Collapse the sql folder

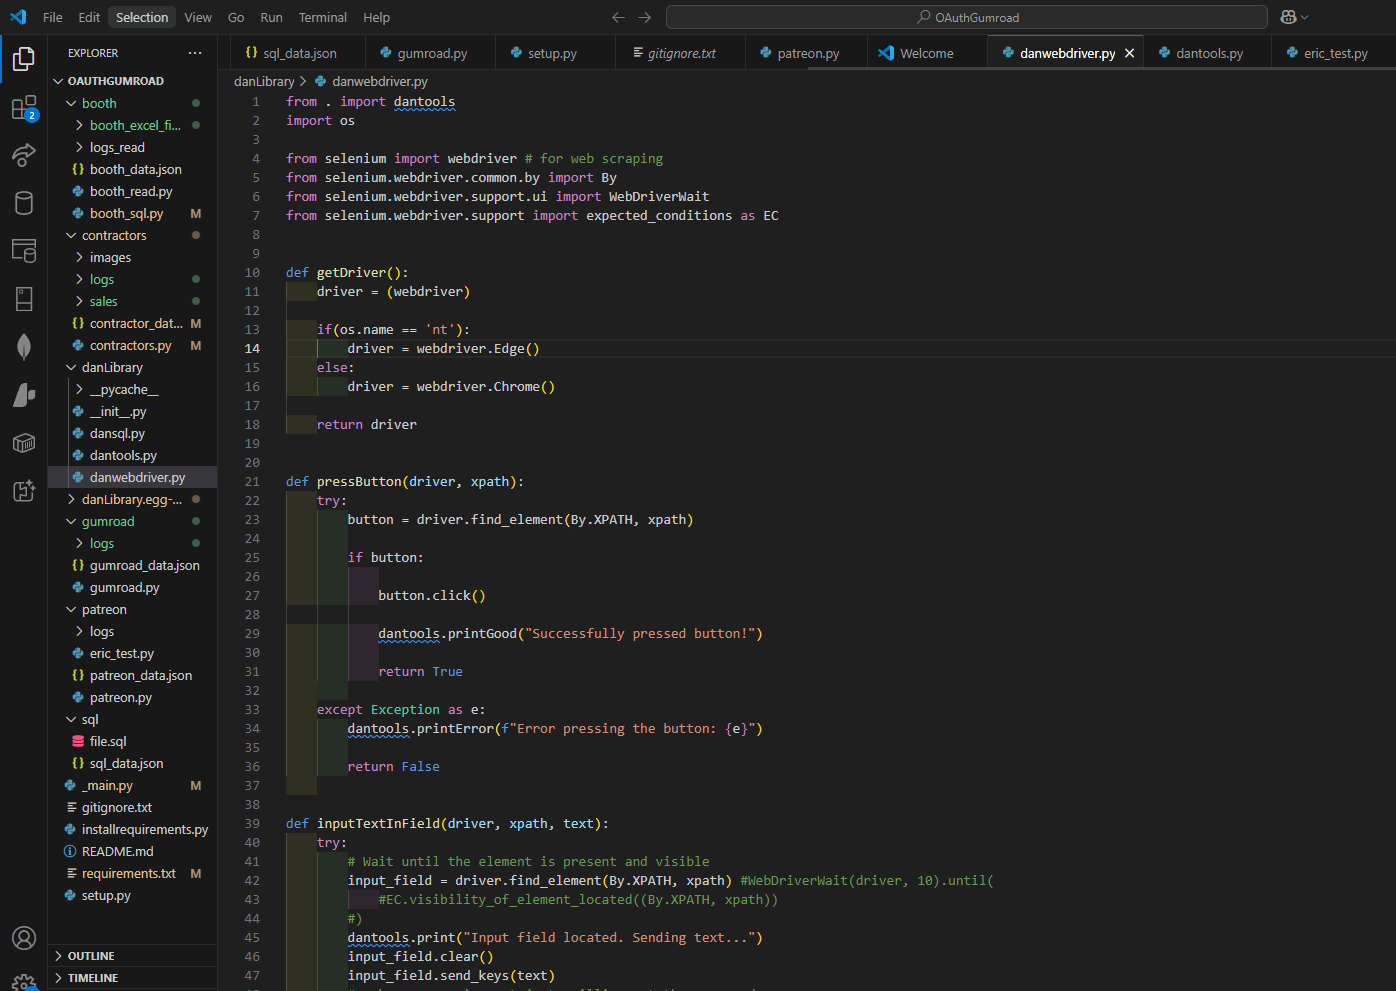tap(132, 719)
